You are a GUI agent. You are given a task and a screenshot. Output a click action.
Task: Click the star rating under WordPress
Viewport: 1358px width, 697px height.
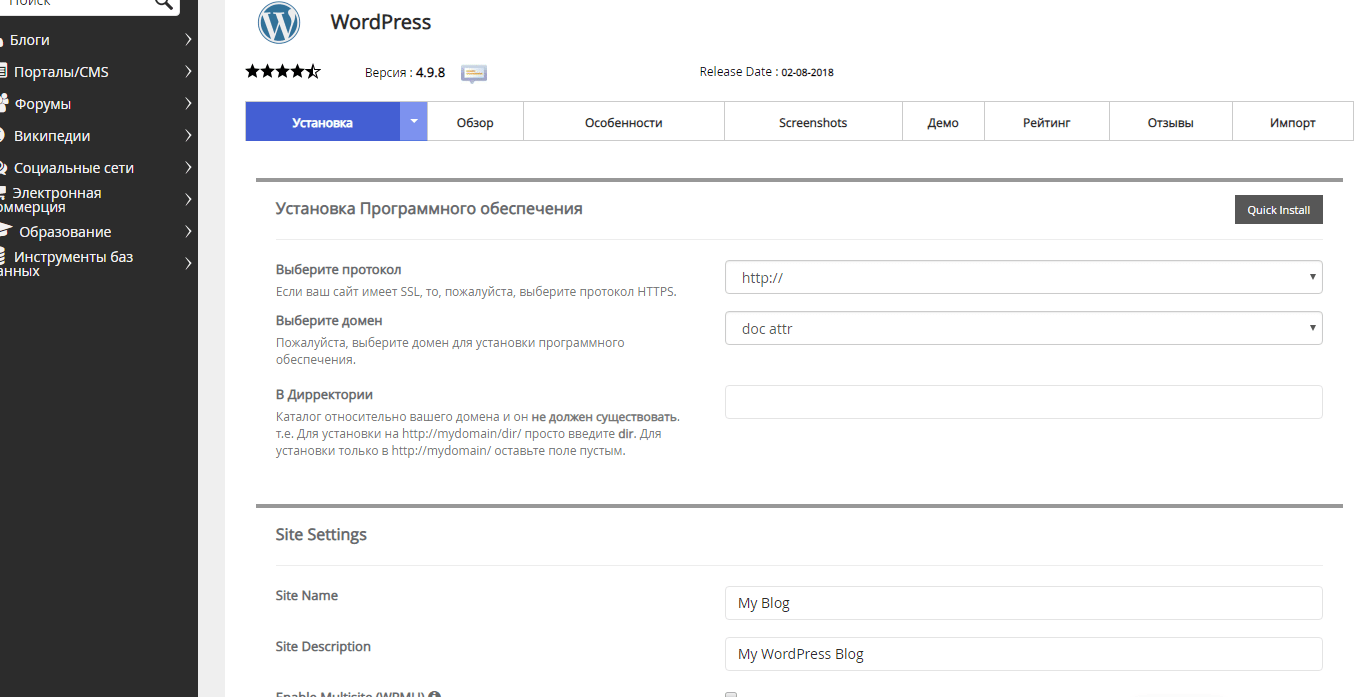[x=283, y=72]
